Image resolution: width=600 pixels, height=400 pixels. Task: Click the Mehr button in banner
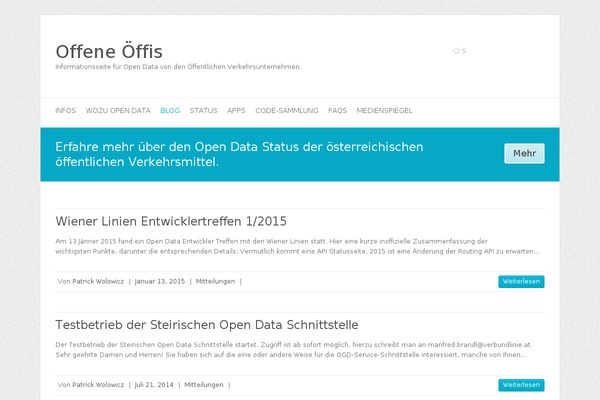[524, 153]
